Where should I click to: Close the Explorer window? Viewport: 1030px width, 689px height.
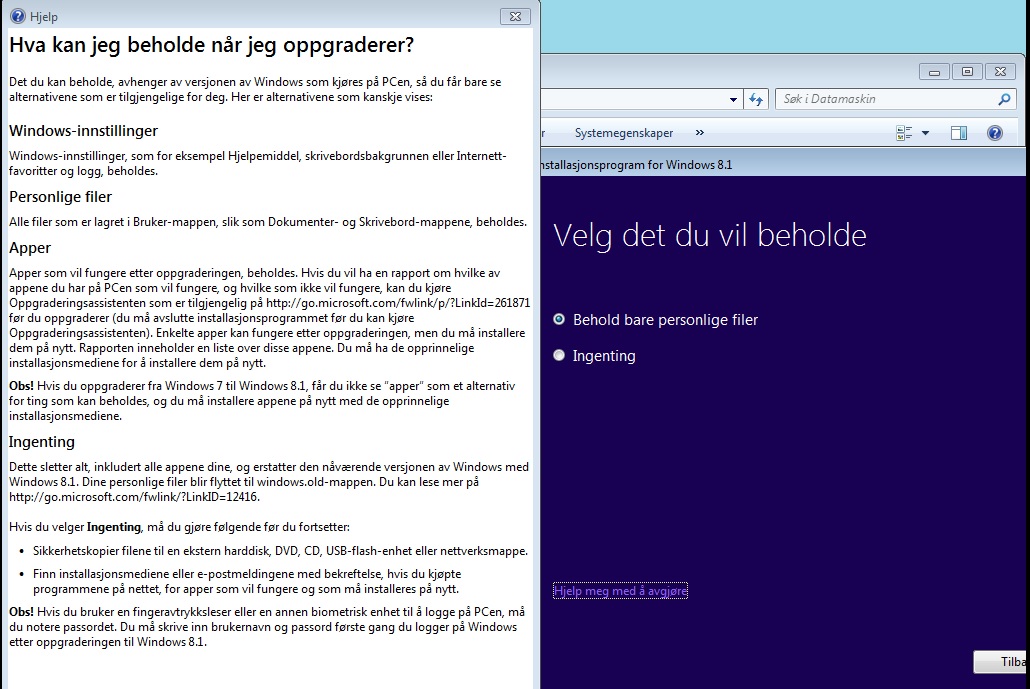pos(1000,72)
